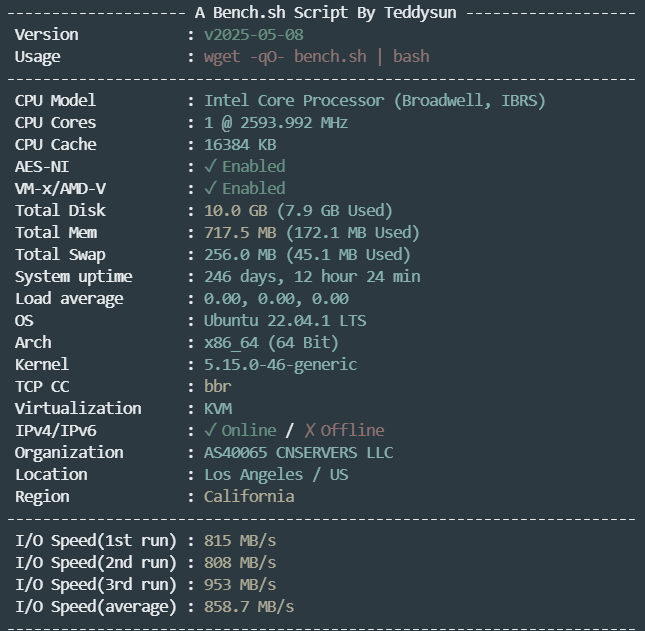Click the IPv4 Online checkmark
This screenshot has height=631, width=645.
click(x=210, y=430)
